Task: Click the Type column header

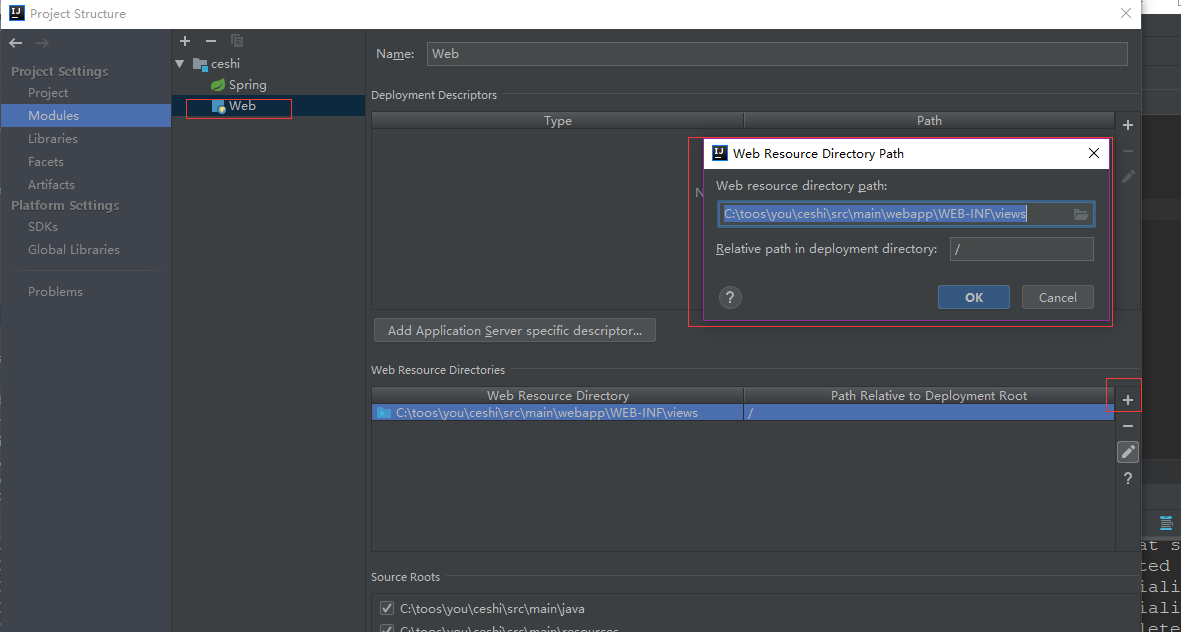Action: (558, 121)
